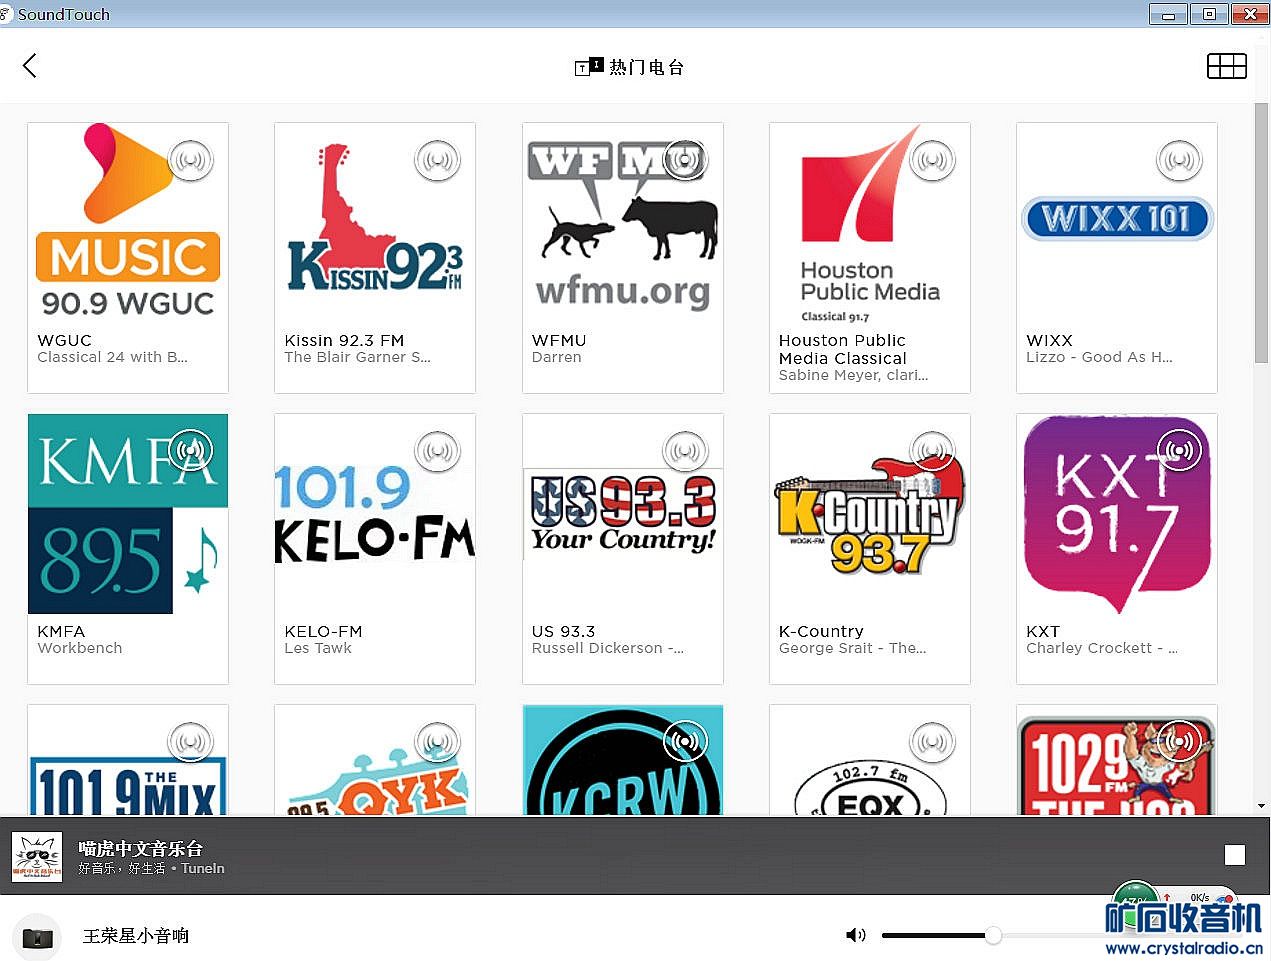The image size is (1271, 961).
Task: Click the 'Darren' subtitle under WFMU
Action: click(556, 357)
